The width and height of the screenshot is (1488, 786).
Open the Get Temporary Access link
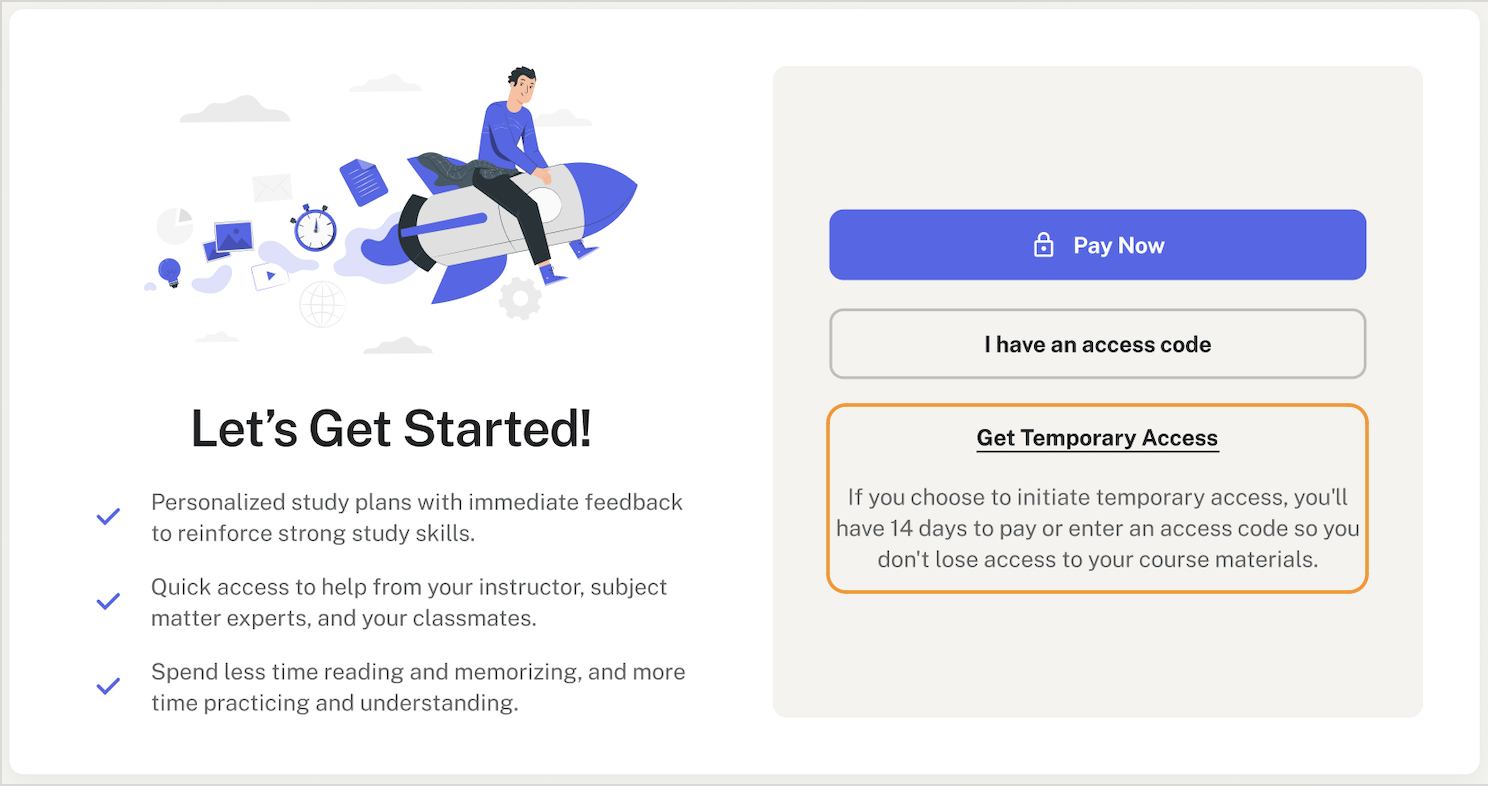pos(1097,438)
